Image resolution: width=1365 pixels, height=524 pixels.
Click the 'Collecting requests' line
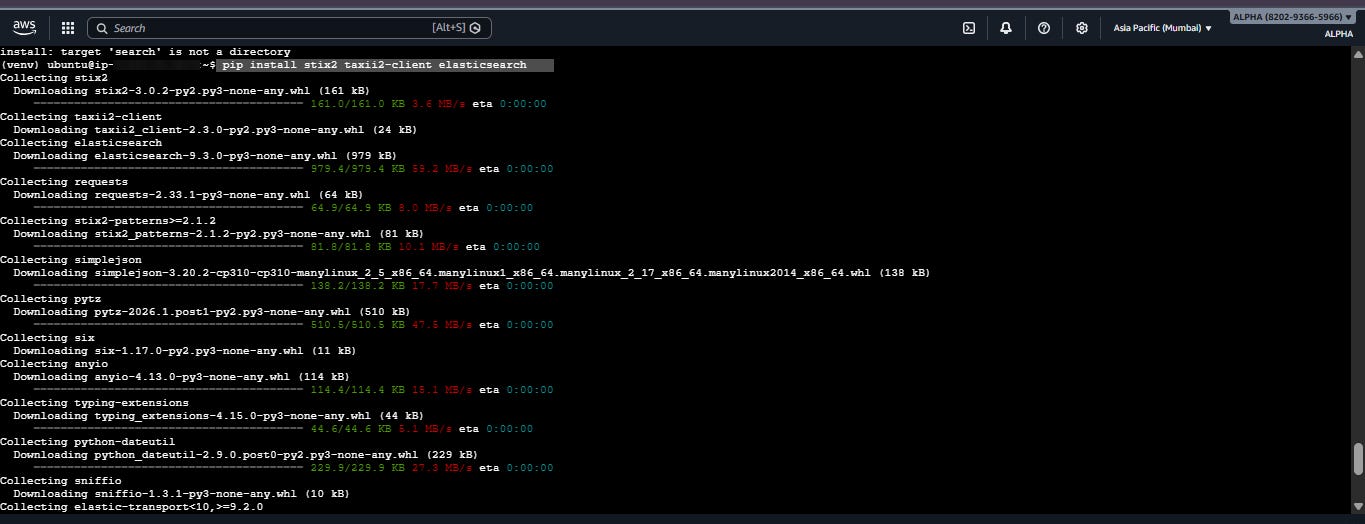point(64,182)
